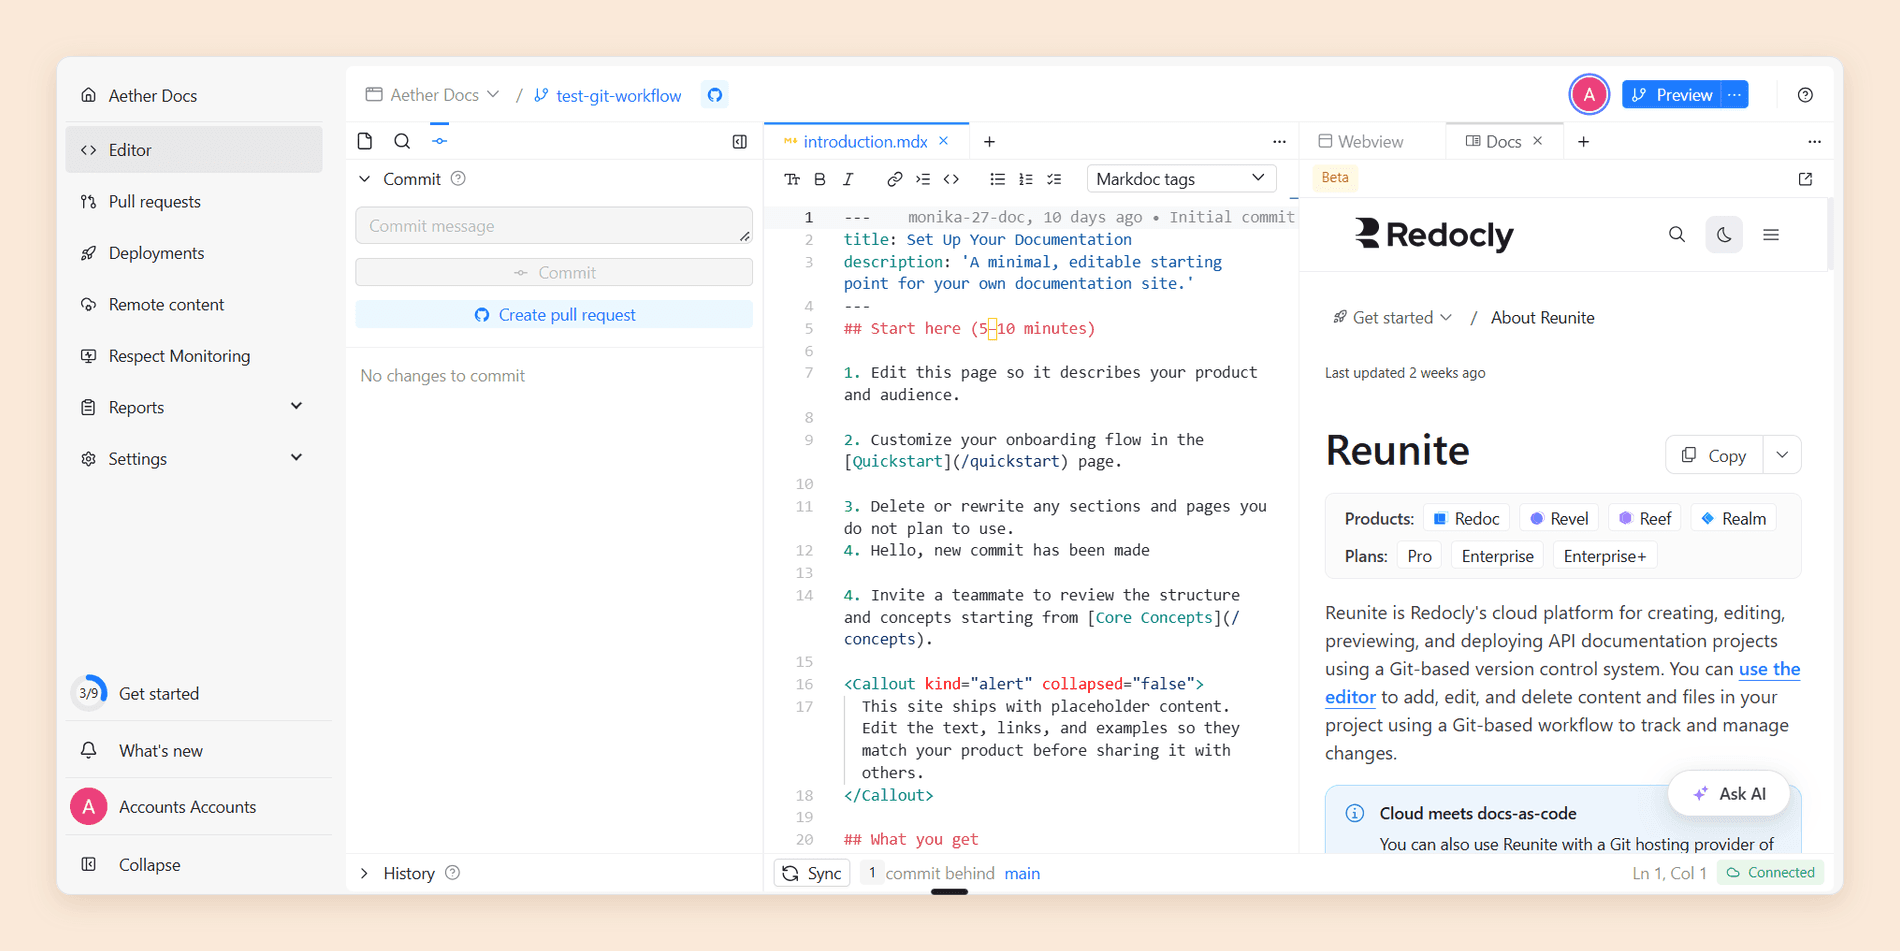Image resolution: width=1900 pixels, height=951 pixels.
Task: Click the History help icon
Action: (453, 873)
